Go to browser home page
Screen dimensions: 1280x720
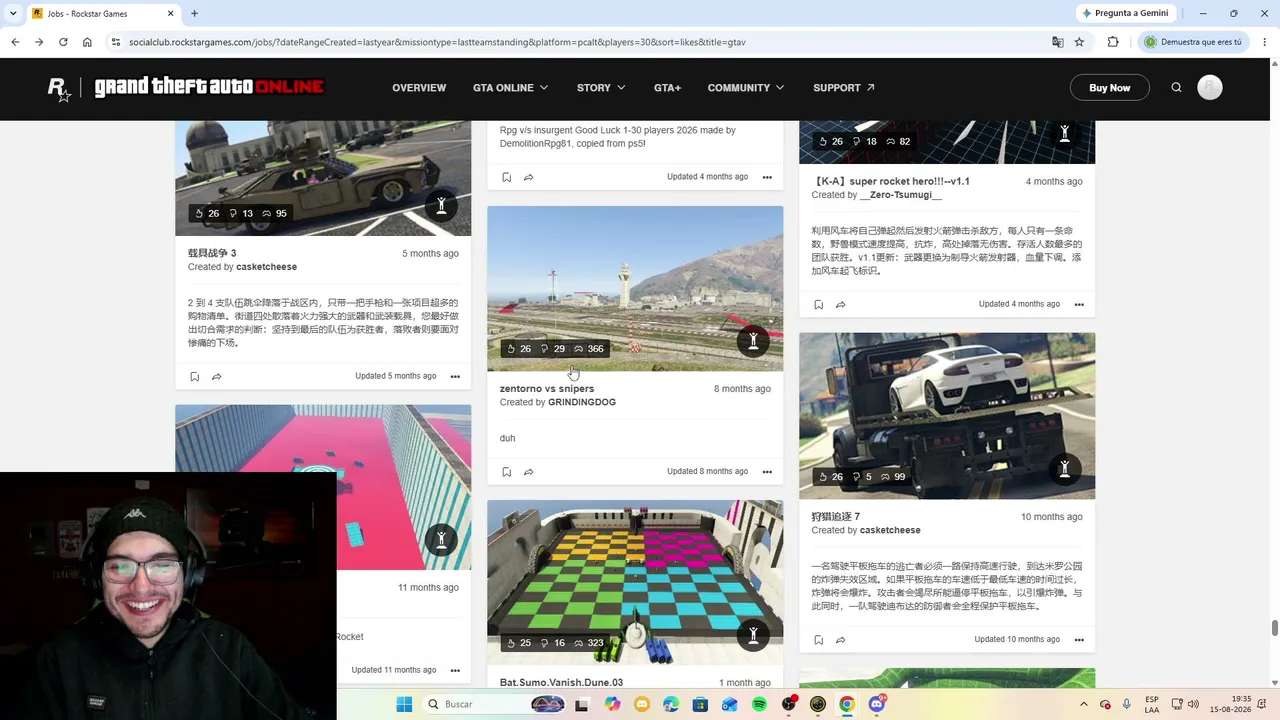(87, 42)
